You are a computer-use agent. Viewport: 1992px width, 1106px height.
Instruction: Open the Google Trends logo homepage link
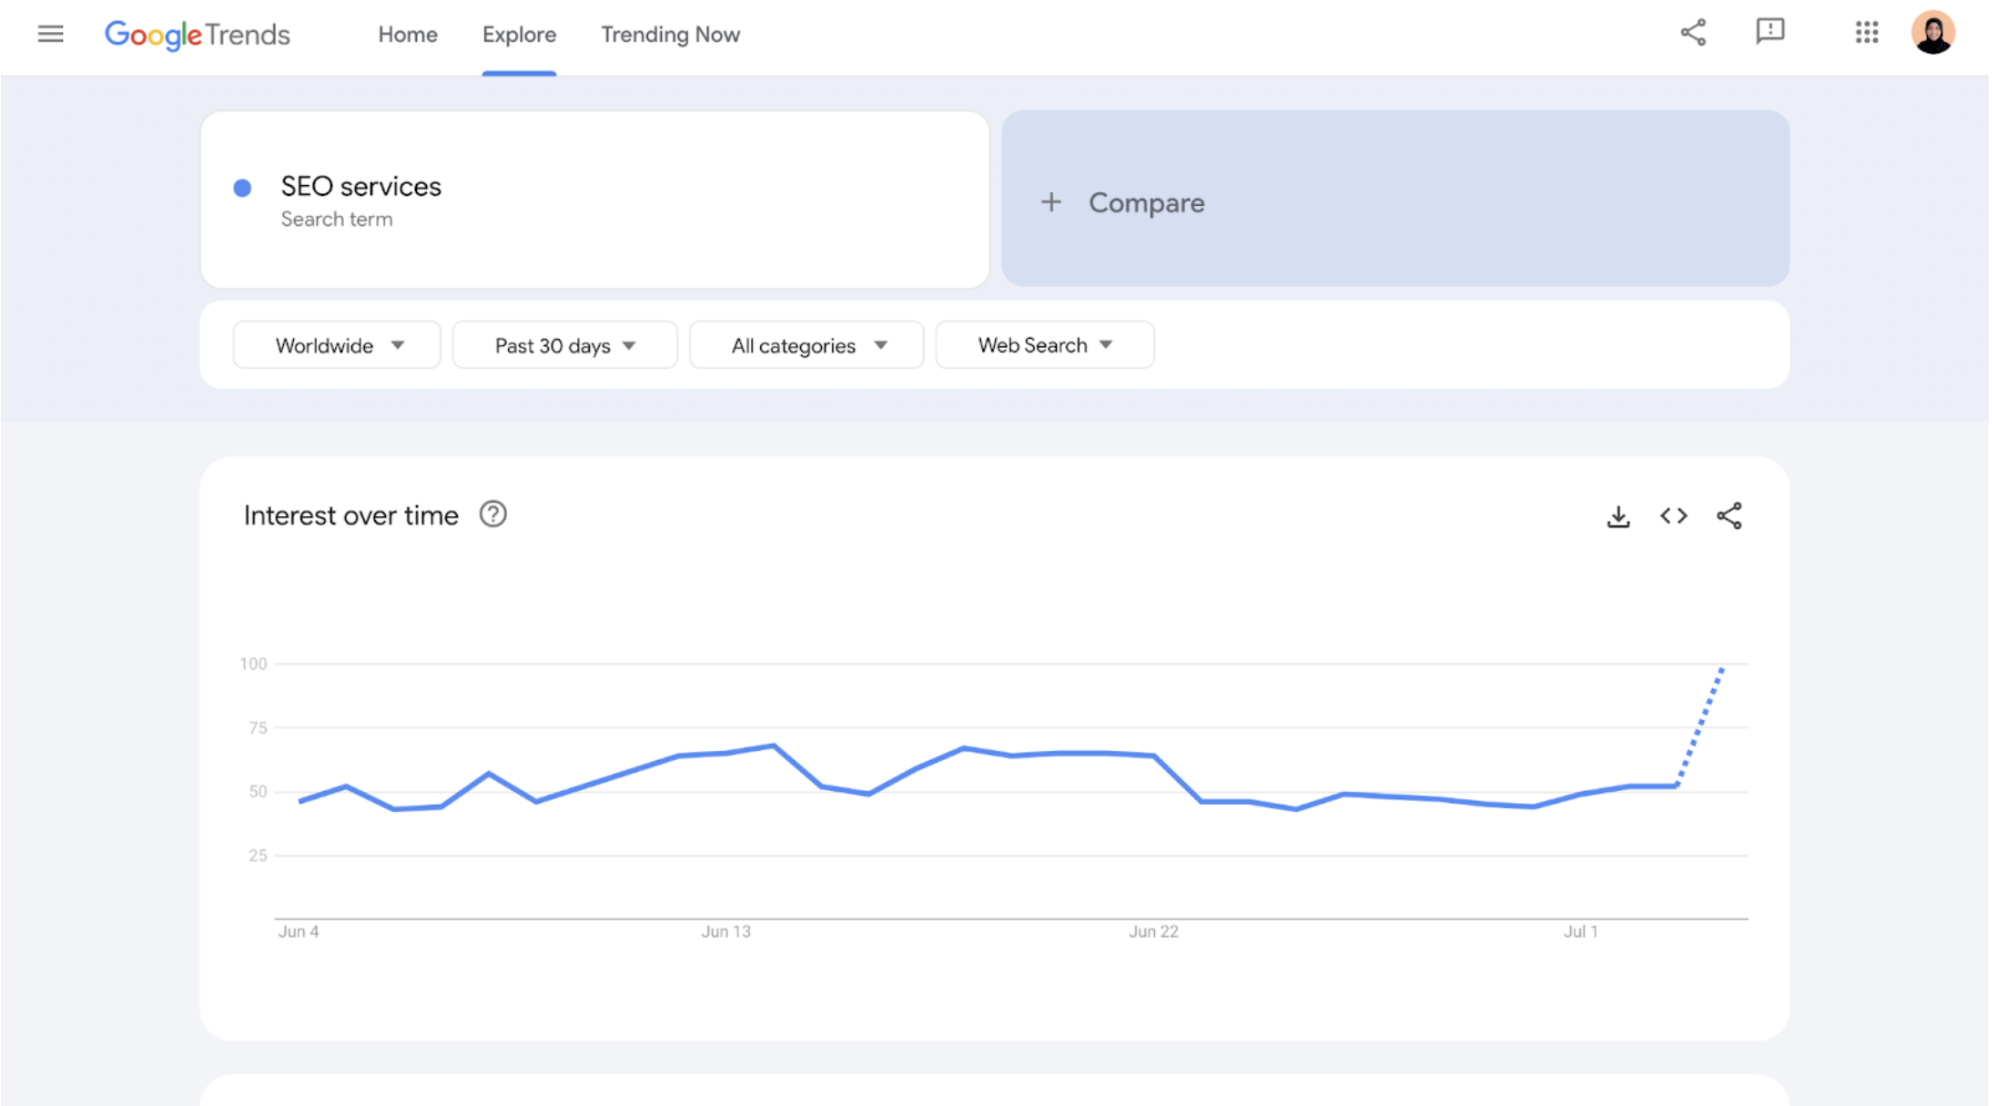point(197,35)
